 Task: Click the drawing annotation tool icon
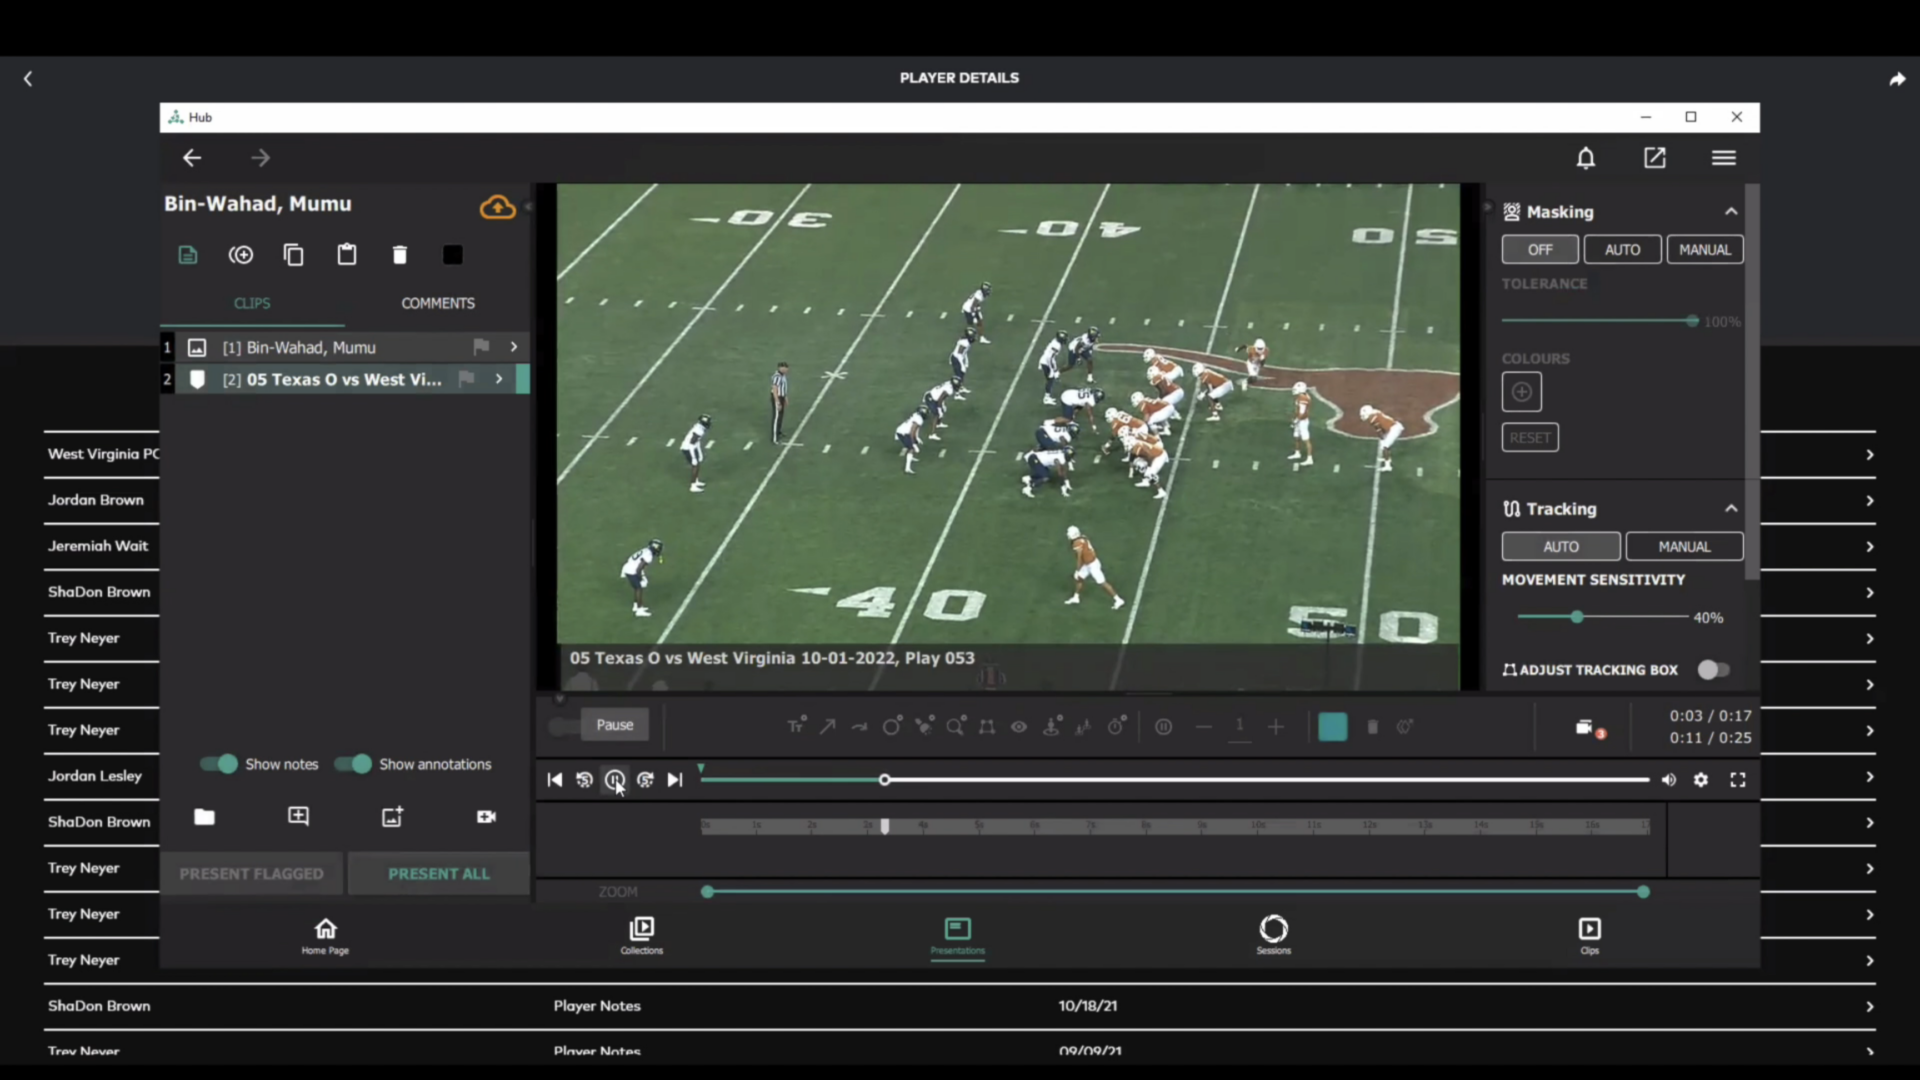[923, 725]
